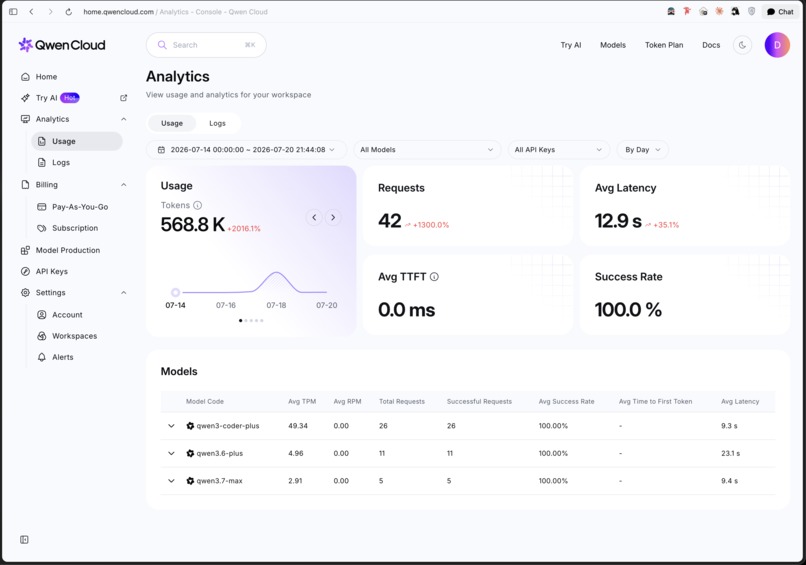Open Pay-As-You-Go billing page
The height and width of the screenshot is (565, 806).
(72, 207)
